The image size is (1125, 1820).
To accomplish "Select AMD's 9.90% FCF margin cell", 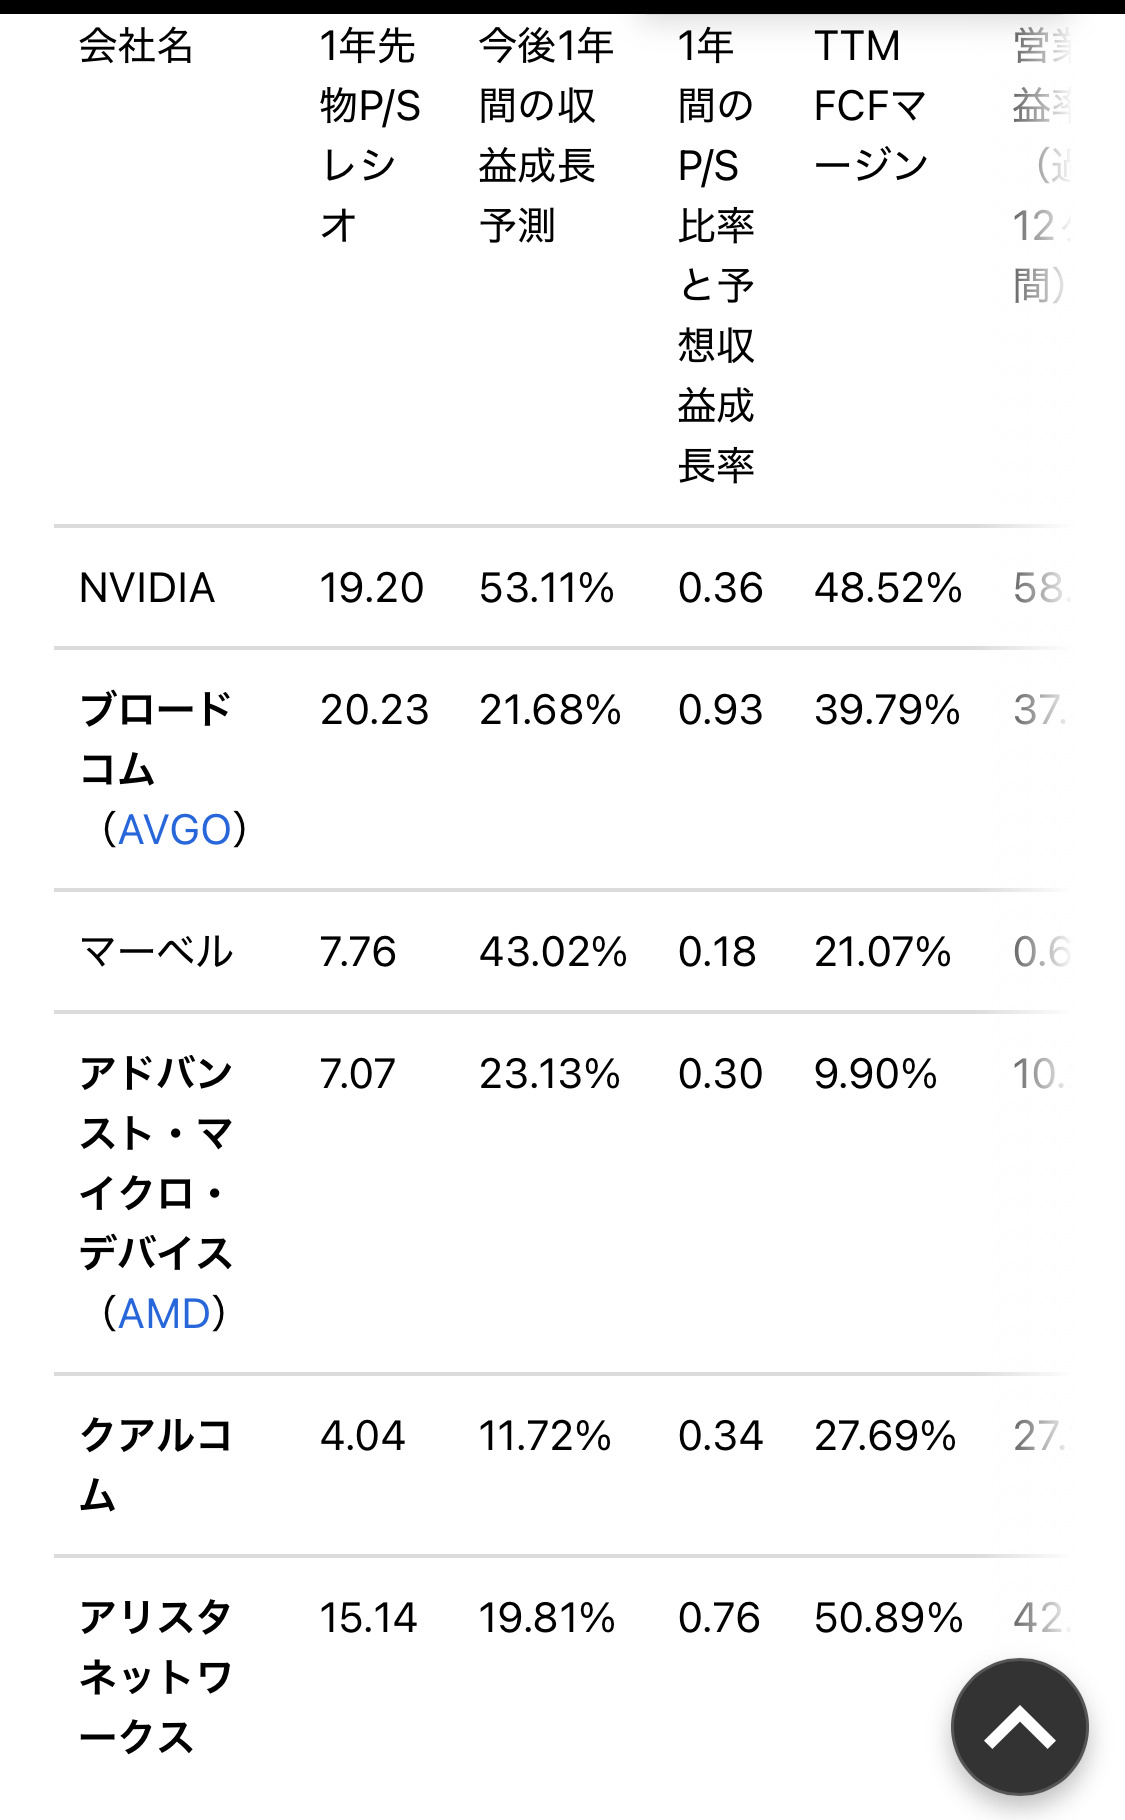I will 877,1073.
